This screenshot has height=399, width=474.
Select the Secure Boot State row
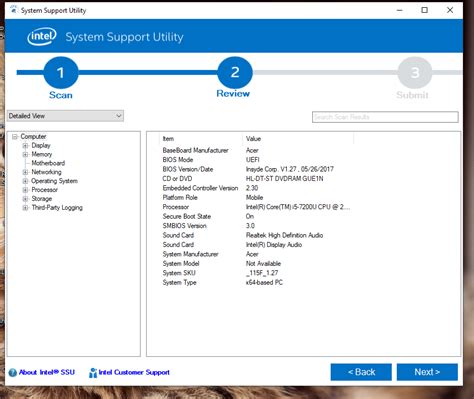[x=257, y=216]
